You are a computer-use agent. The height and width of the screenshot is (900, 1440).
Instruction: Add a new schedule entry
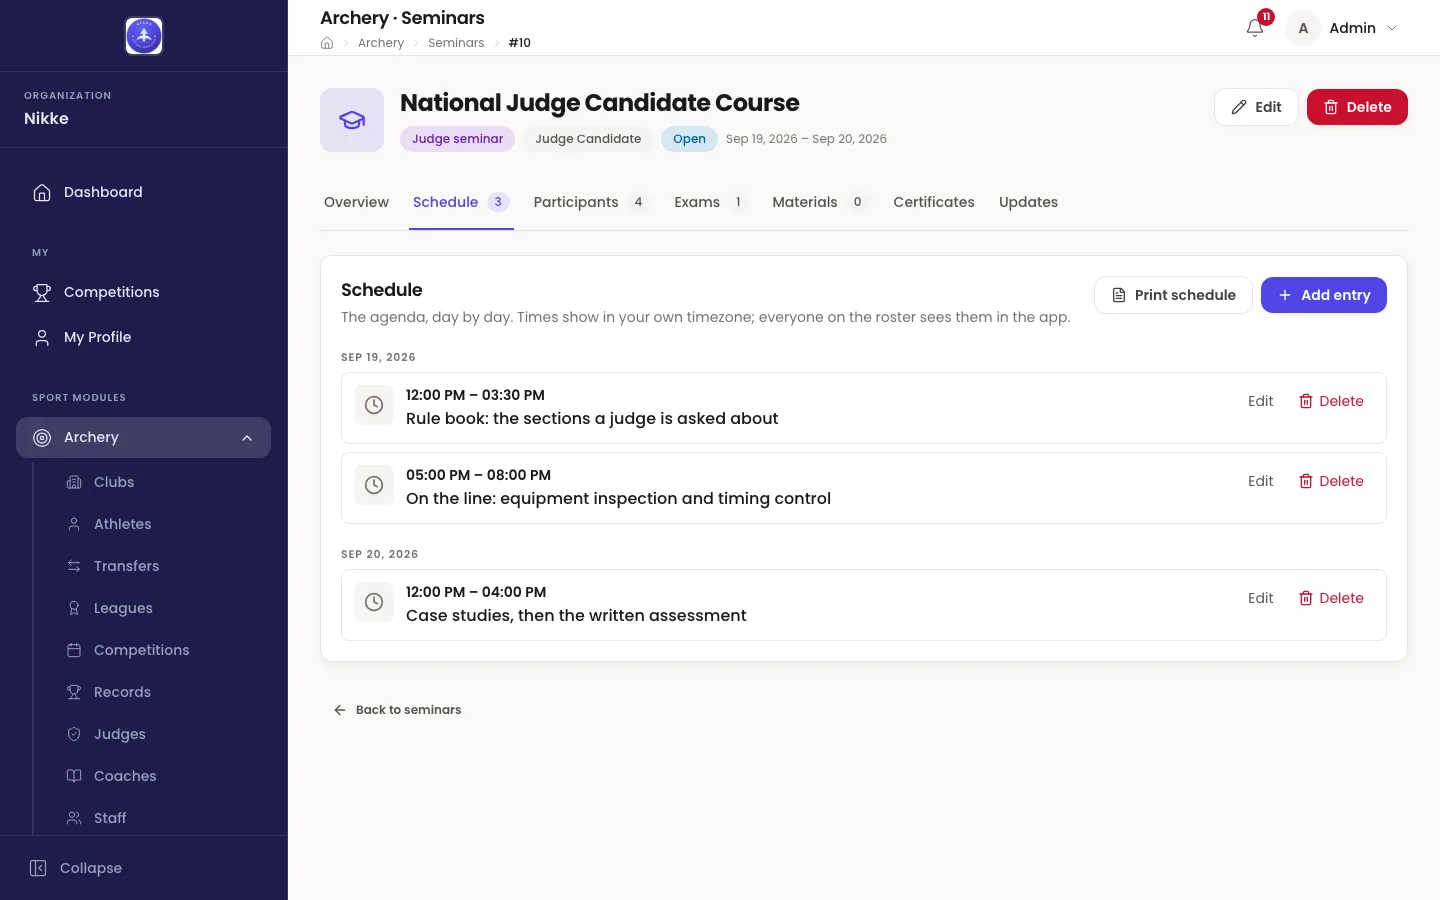click(1324, 295)
